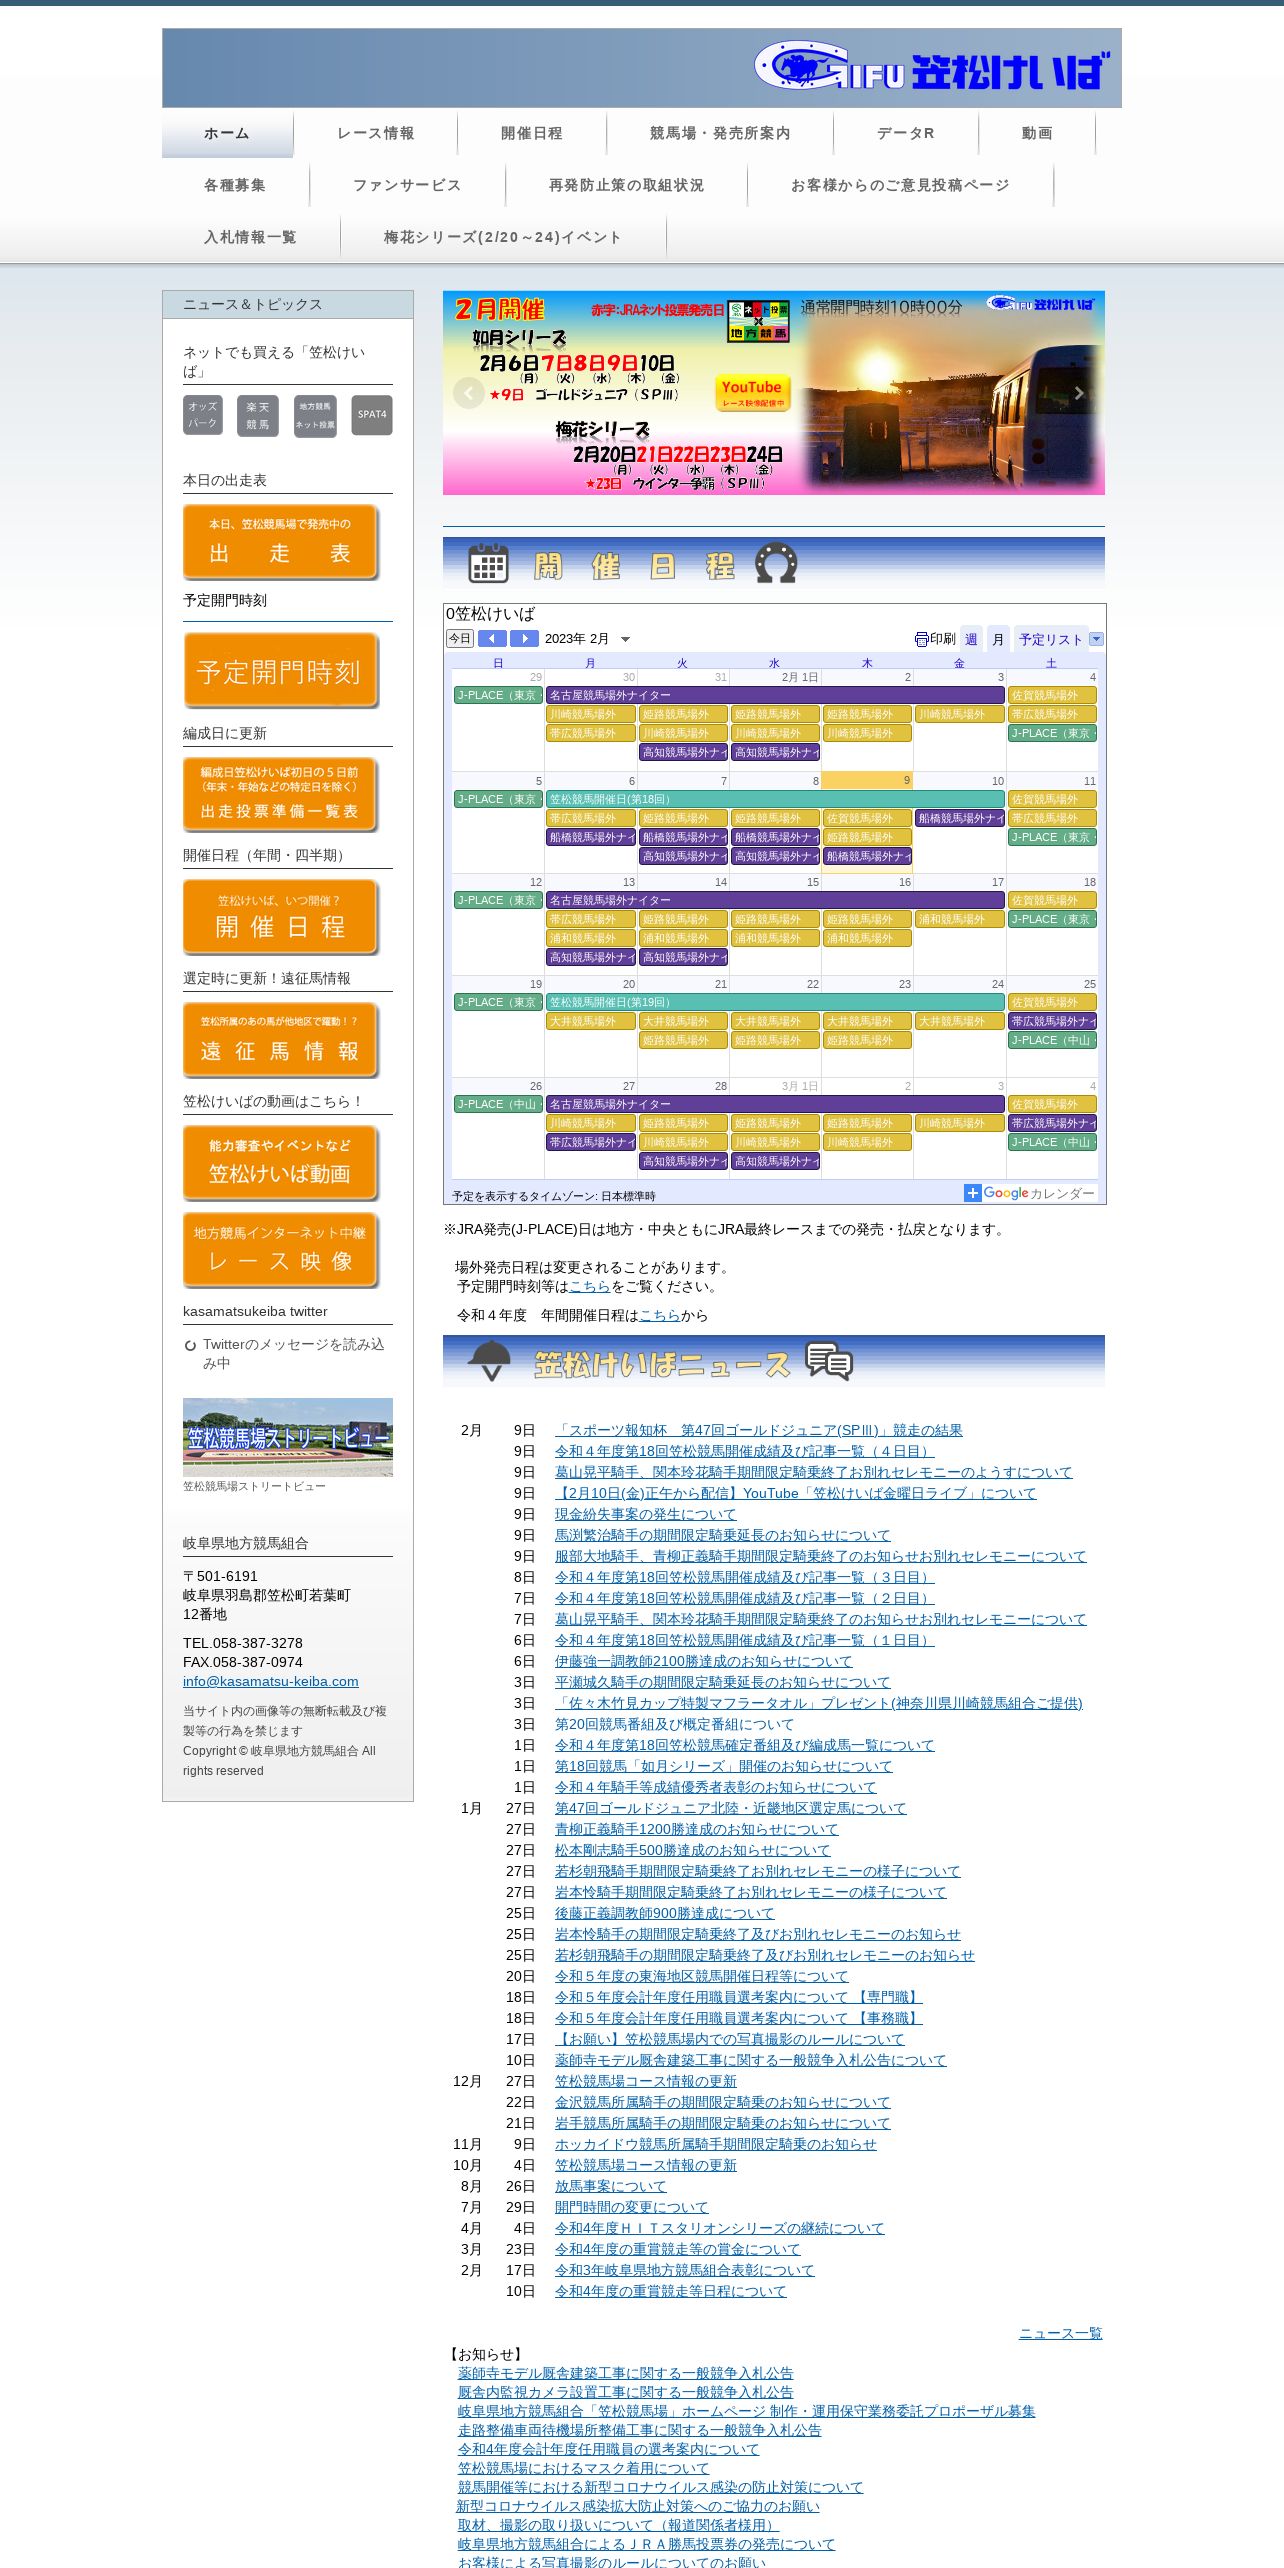Follow the こちら link for 年間開催日程
Image resolution: width=1284 pixels, height=2568 pixels.
coord(659,1315)
